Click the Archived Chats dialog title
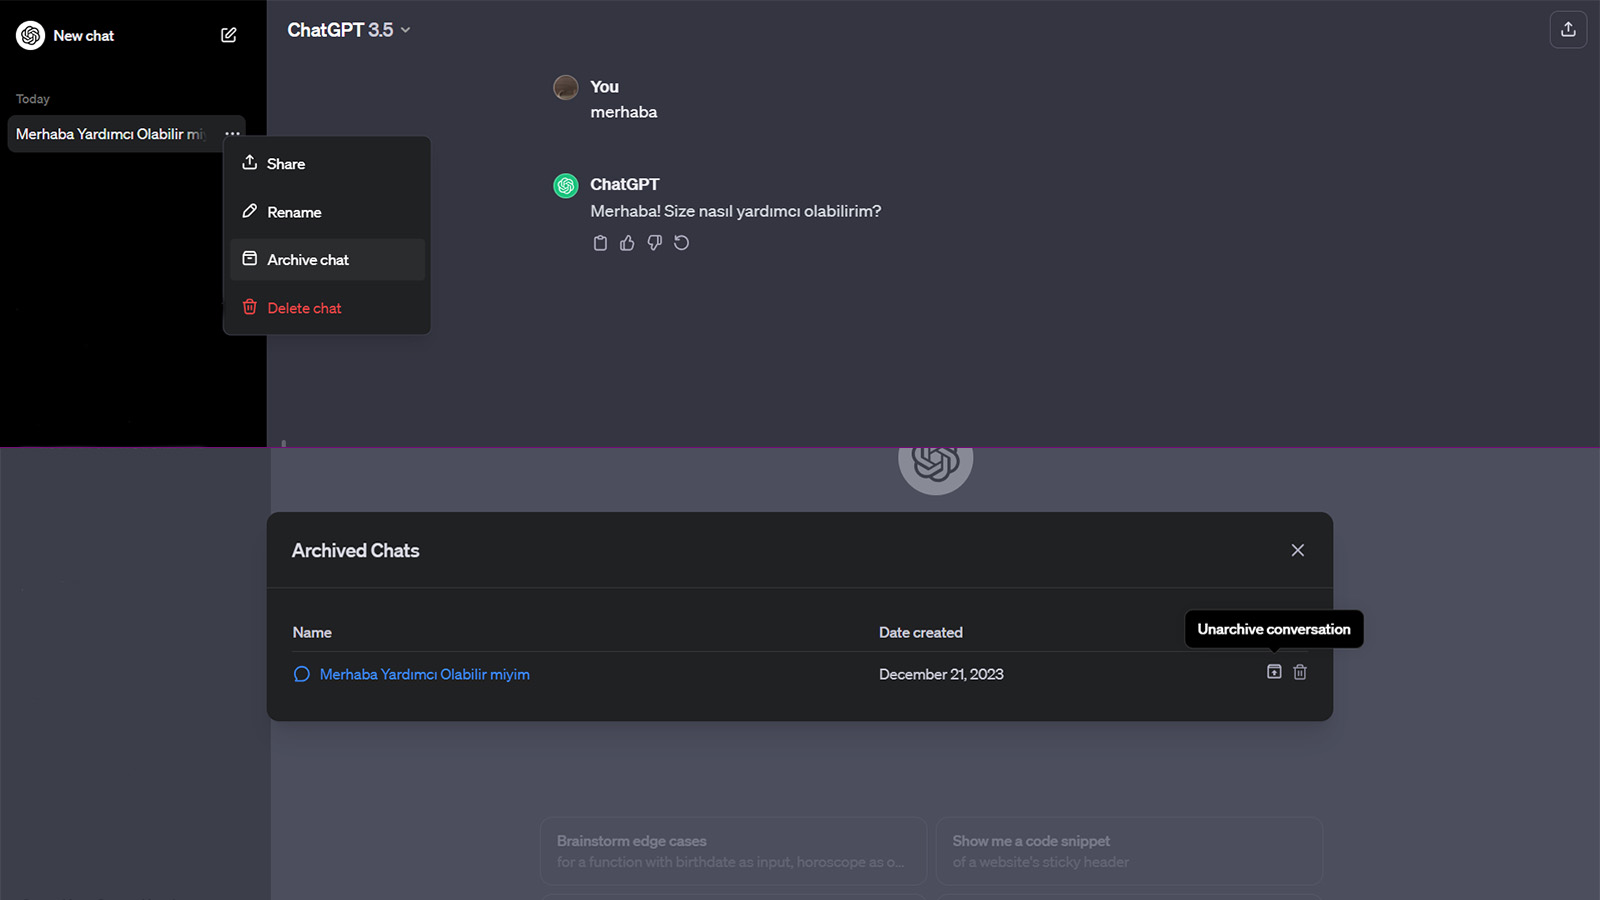This screenshot has width=1600, height=900. pos(356,550)
